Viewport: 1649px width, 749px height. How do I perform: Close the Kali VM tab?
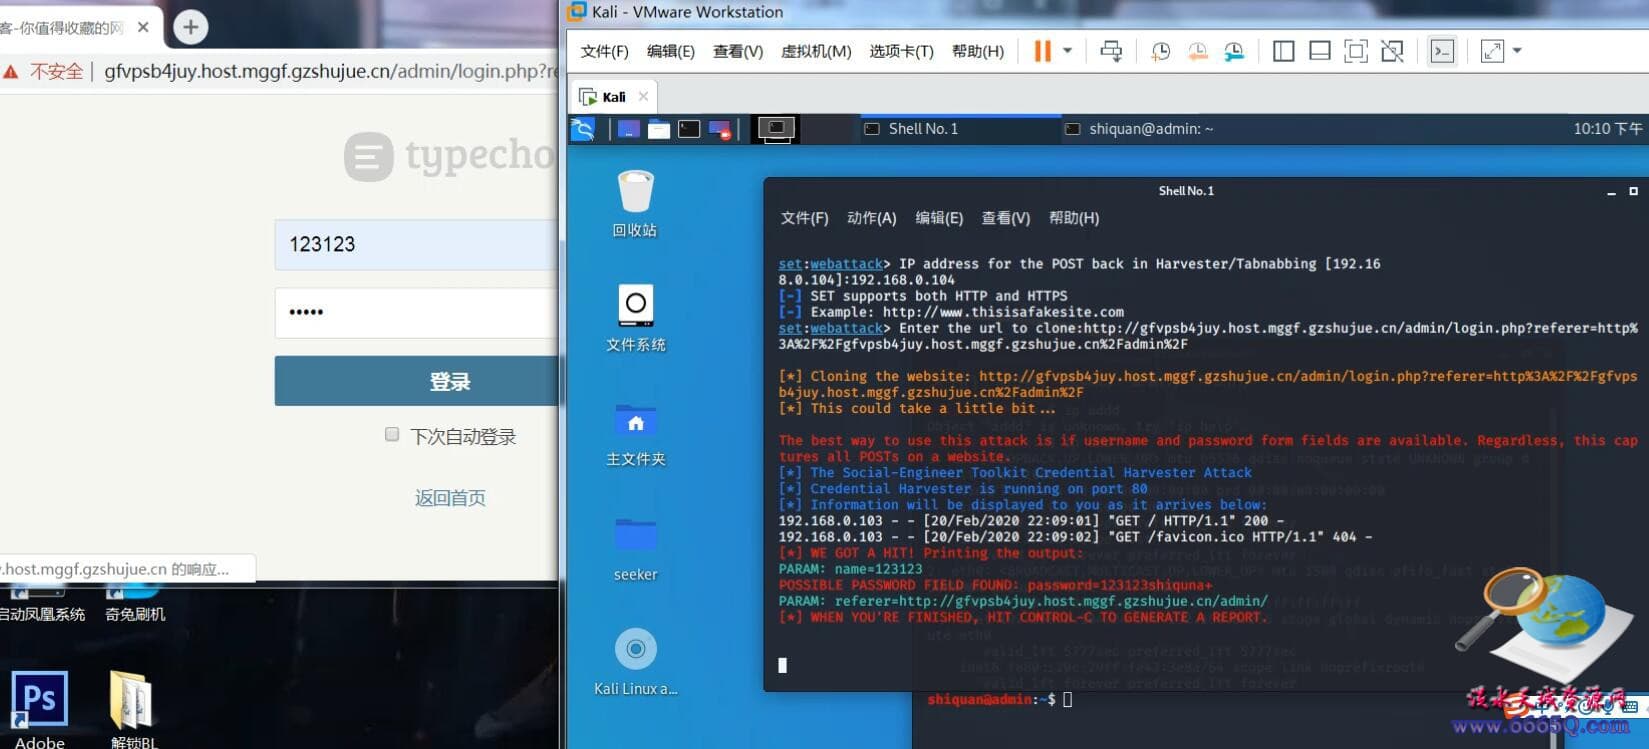point(643,96)
